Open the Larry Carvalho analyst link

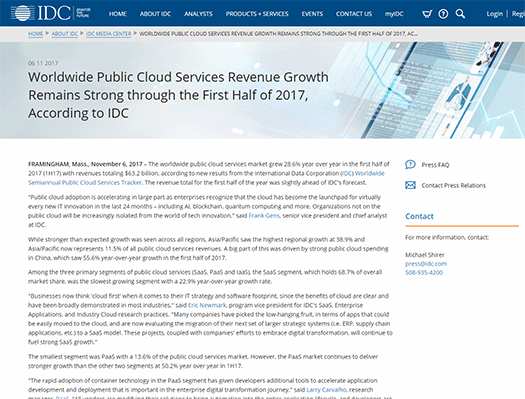click(x=326, y=390)
